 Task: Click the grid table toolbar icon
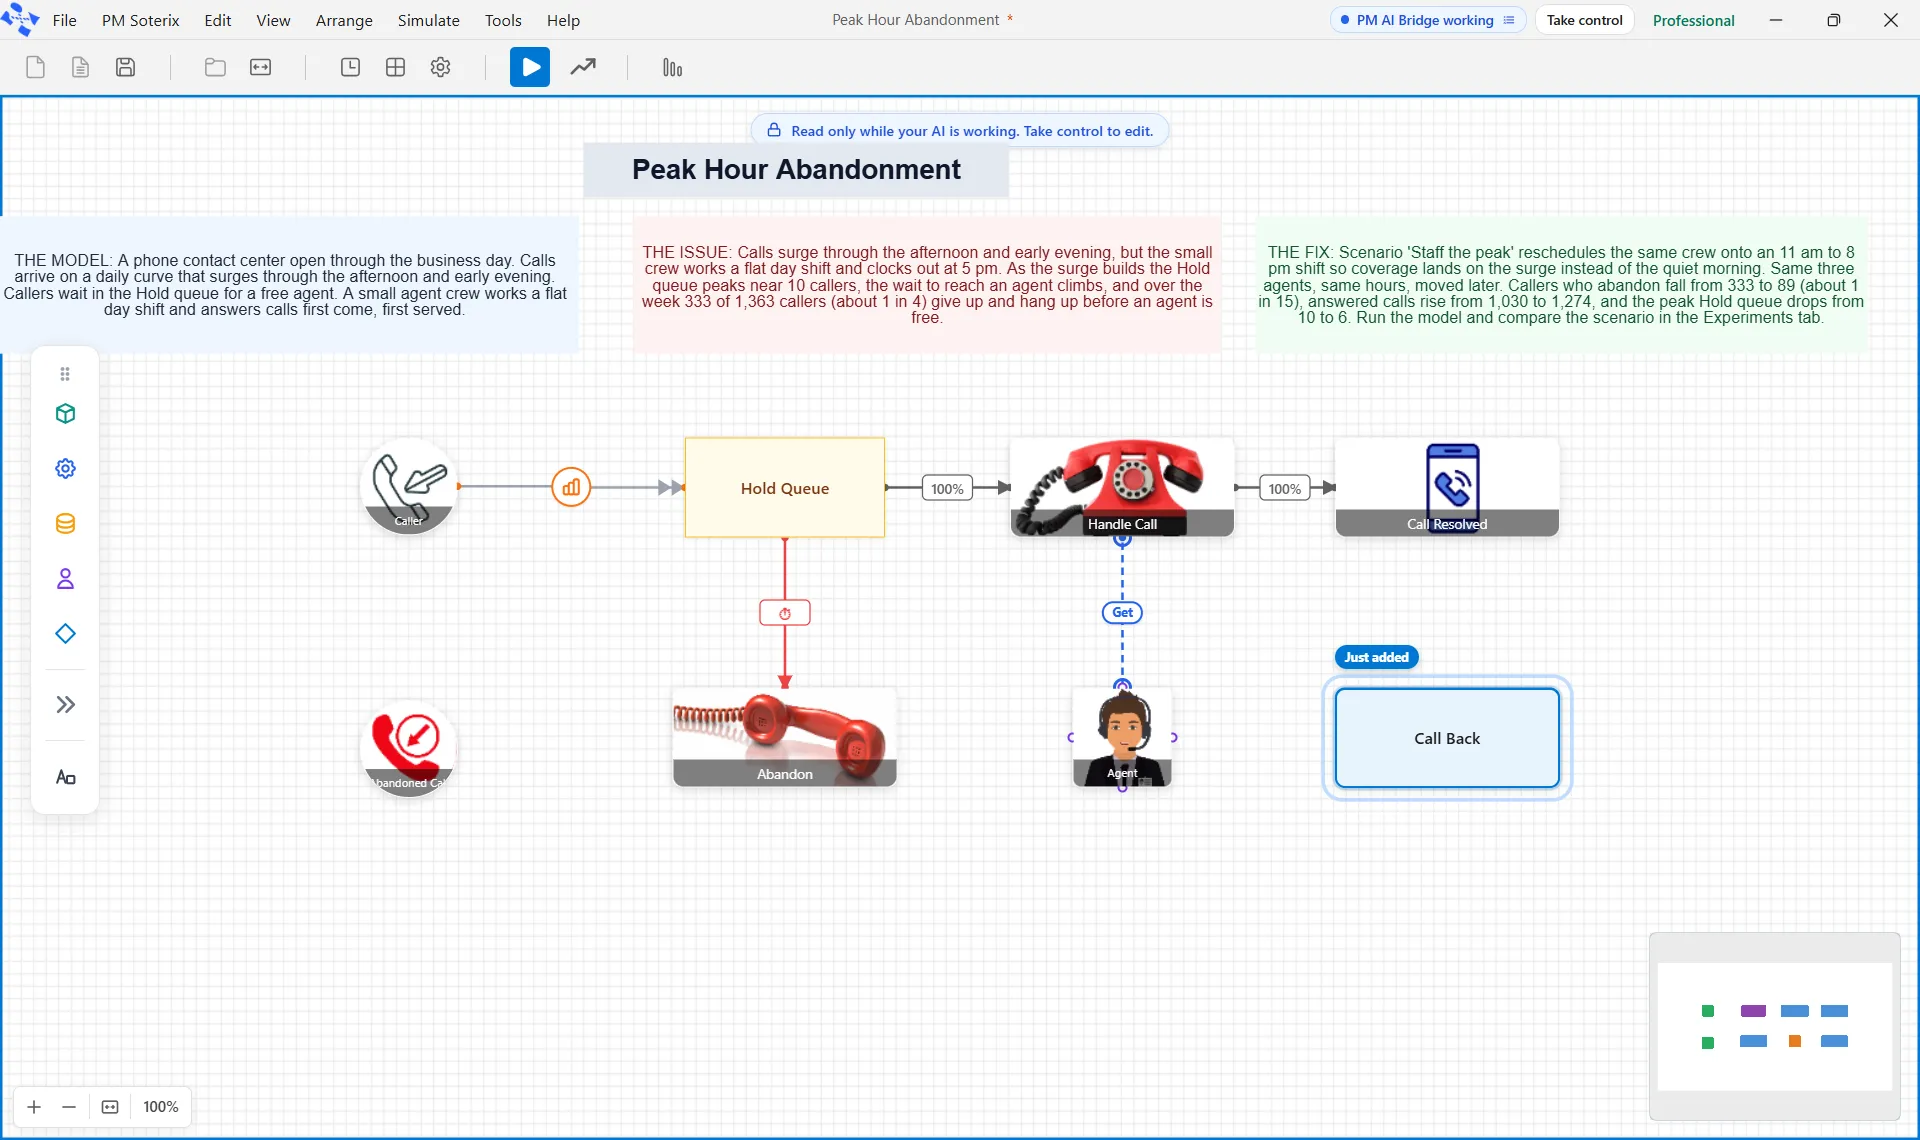pyautogui.click(x=395, y=68)
